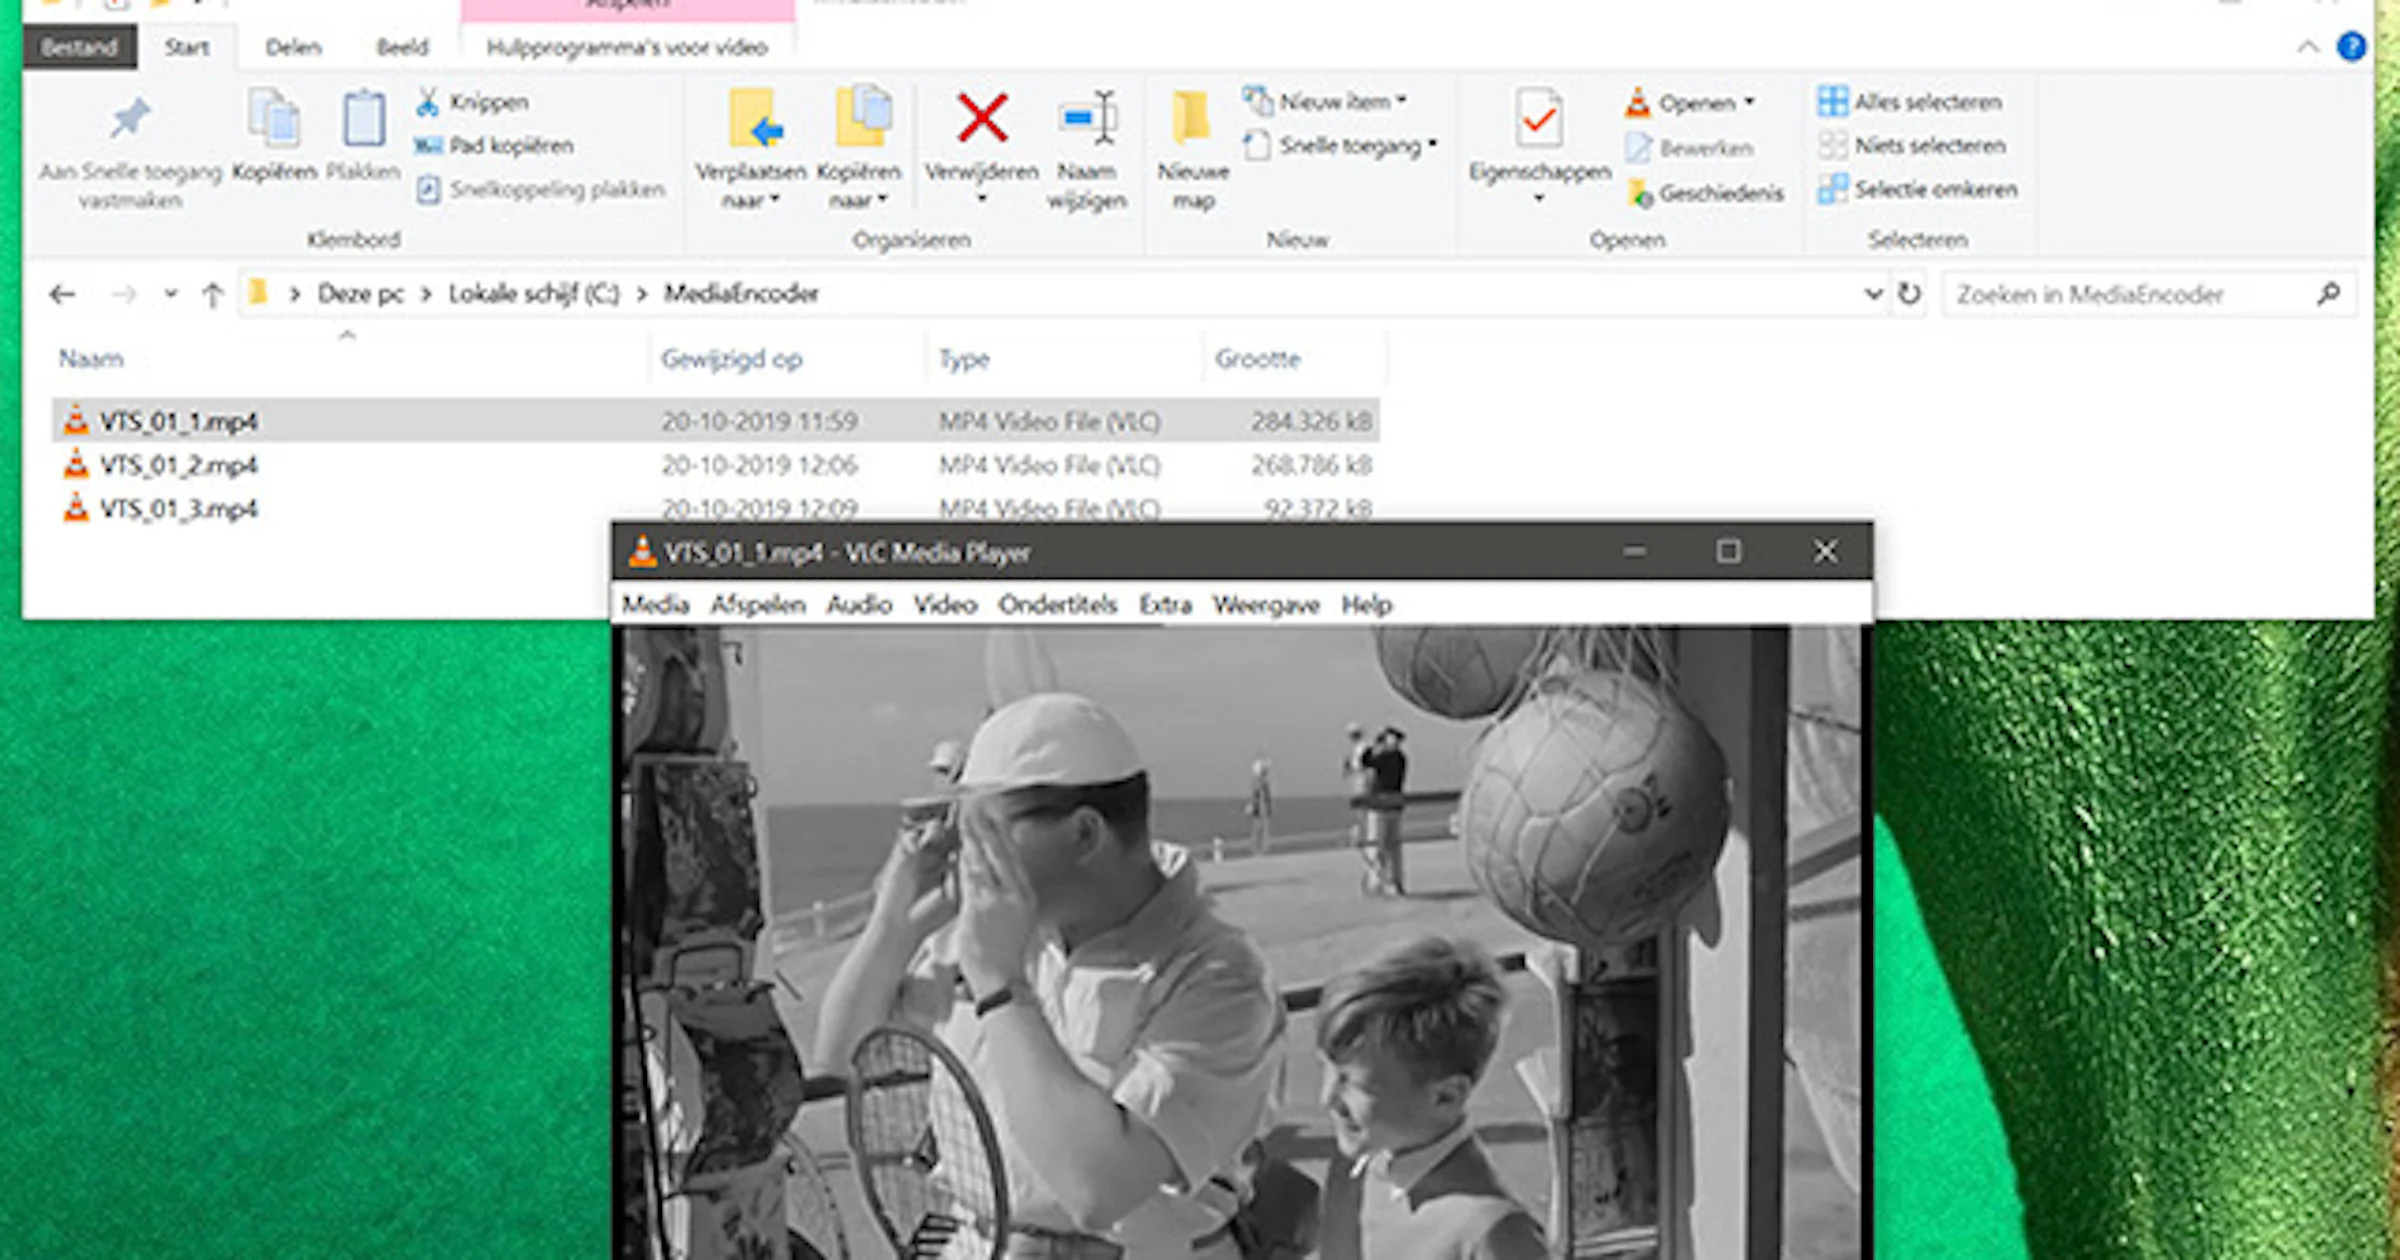The height and width of the screenshot is (1260, 2400).
Task: Open the VLC Audio menu
Action: coord(859,605)
